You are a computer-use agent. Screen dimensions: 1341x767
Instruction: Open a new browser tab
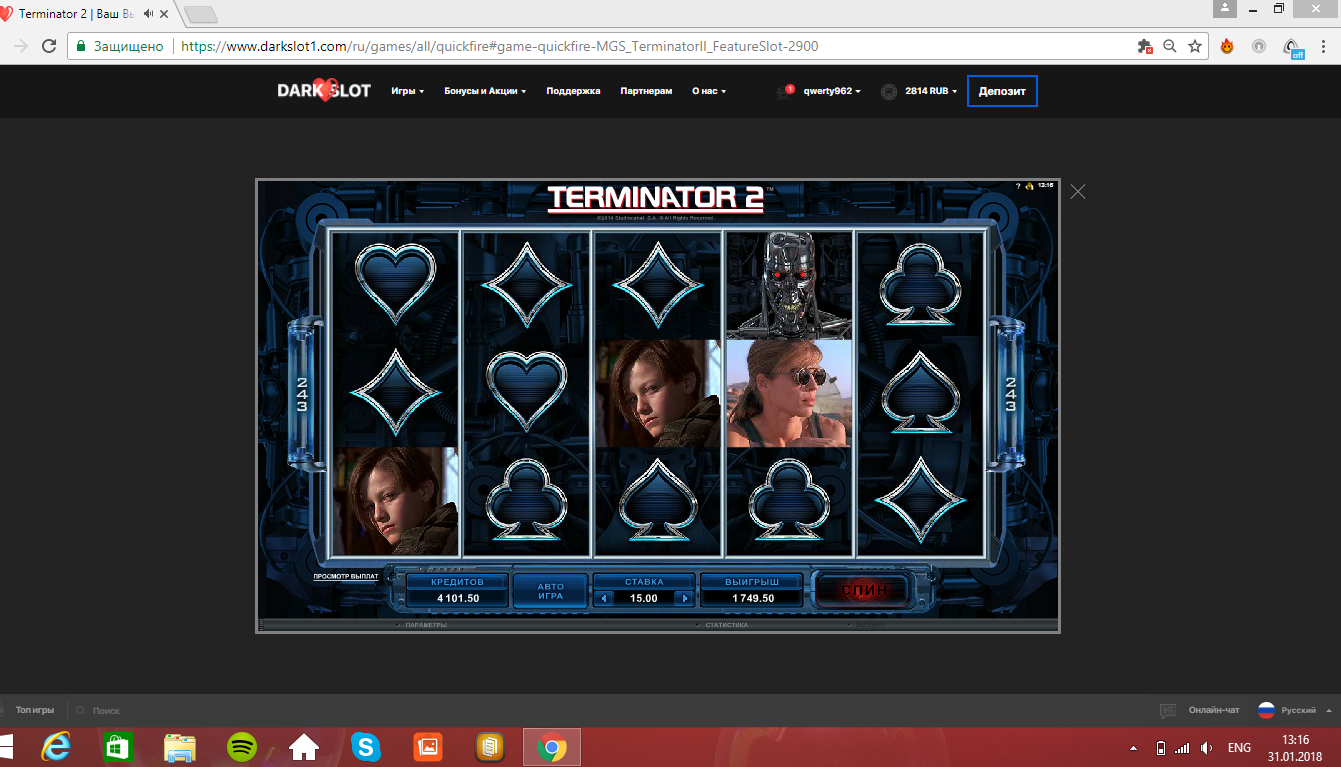point(201,15)
